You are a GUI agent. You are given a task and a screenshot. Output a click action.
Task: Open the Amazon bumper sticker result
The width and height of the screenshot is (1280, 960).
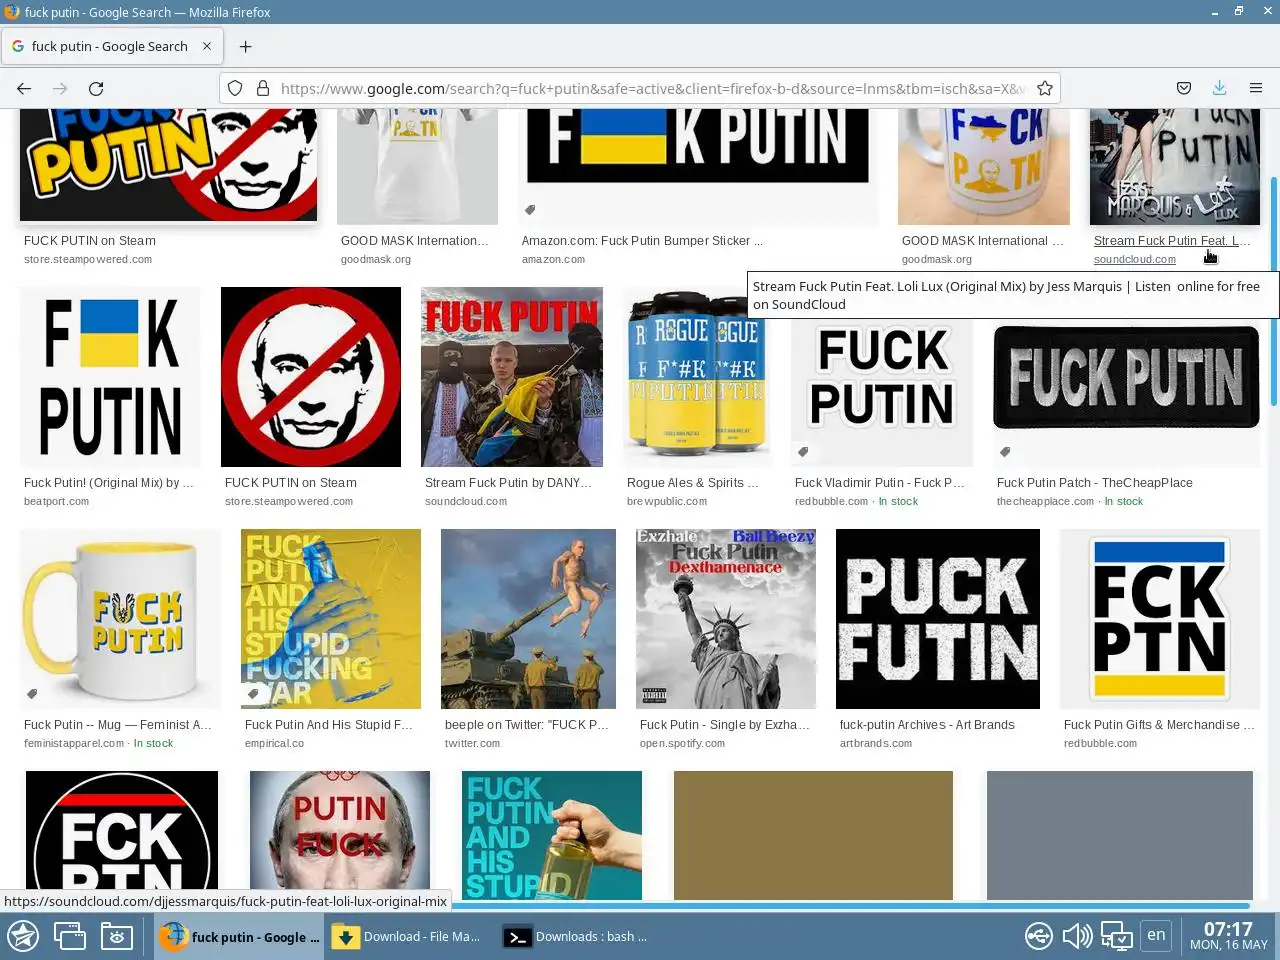642,240
